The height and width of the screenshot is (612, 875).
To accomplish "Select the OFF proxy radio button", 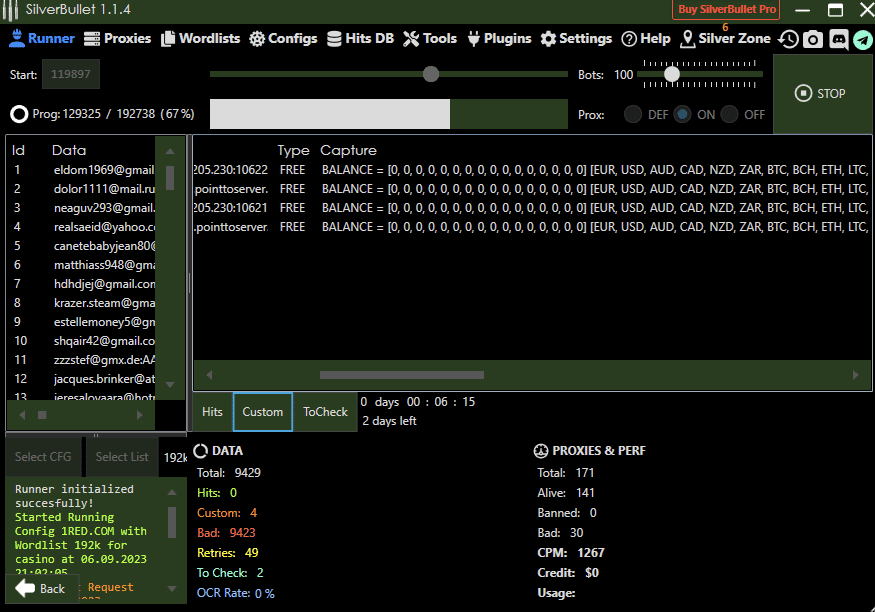I will (x=730, y=114).
